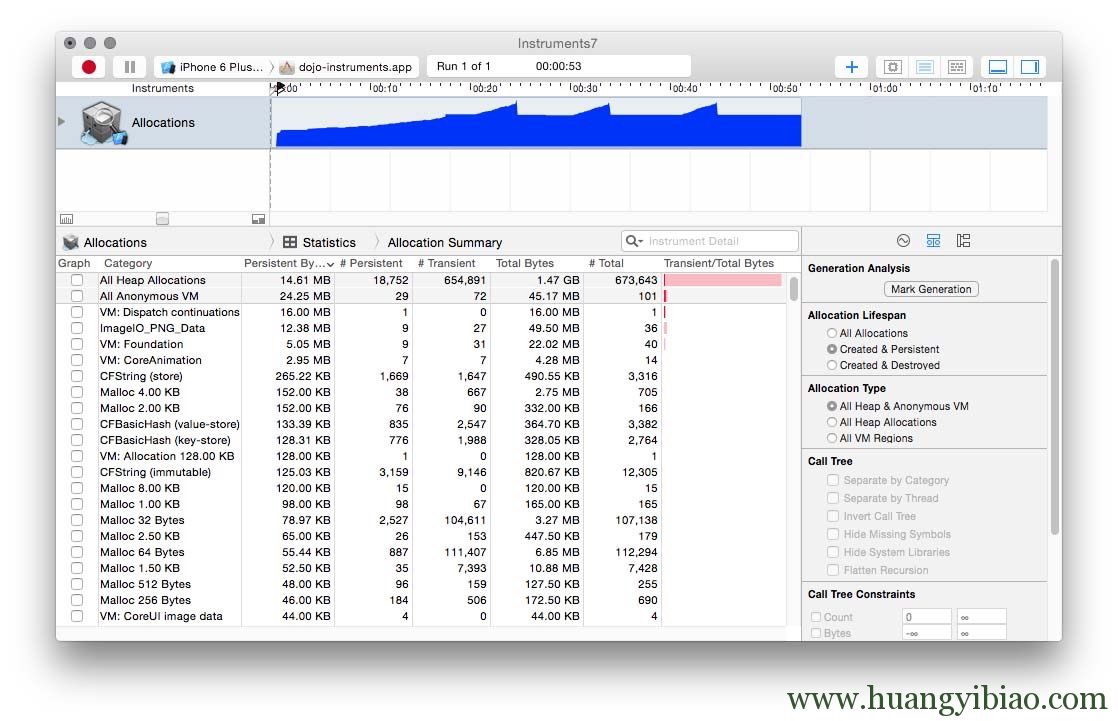The image size is (1118, 721).
Task: Open Extended Detail inspector icon
Action: 963,241
